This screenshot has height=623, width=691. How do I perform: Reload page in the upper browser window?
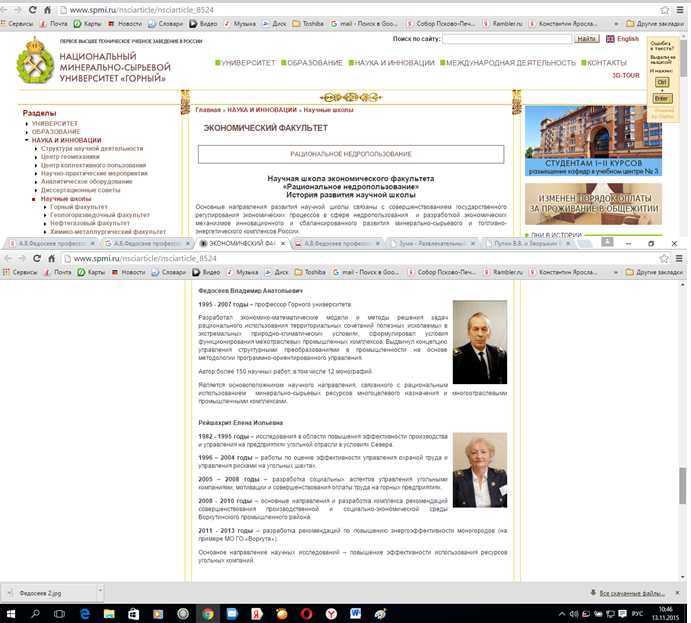(x=32, y=10)
